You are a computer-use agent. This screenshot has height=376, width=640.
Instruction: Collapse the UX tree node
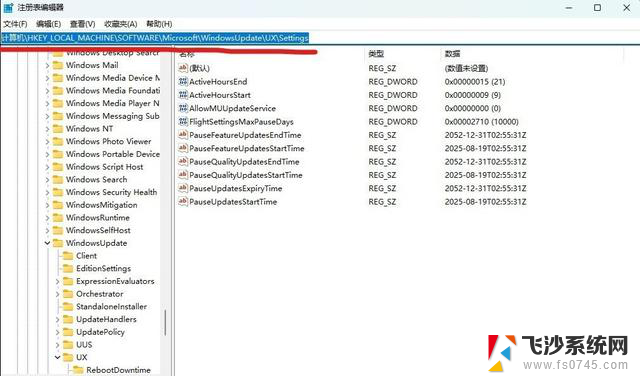coord(57,357)
